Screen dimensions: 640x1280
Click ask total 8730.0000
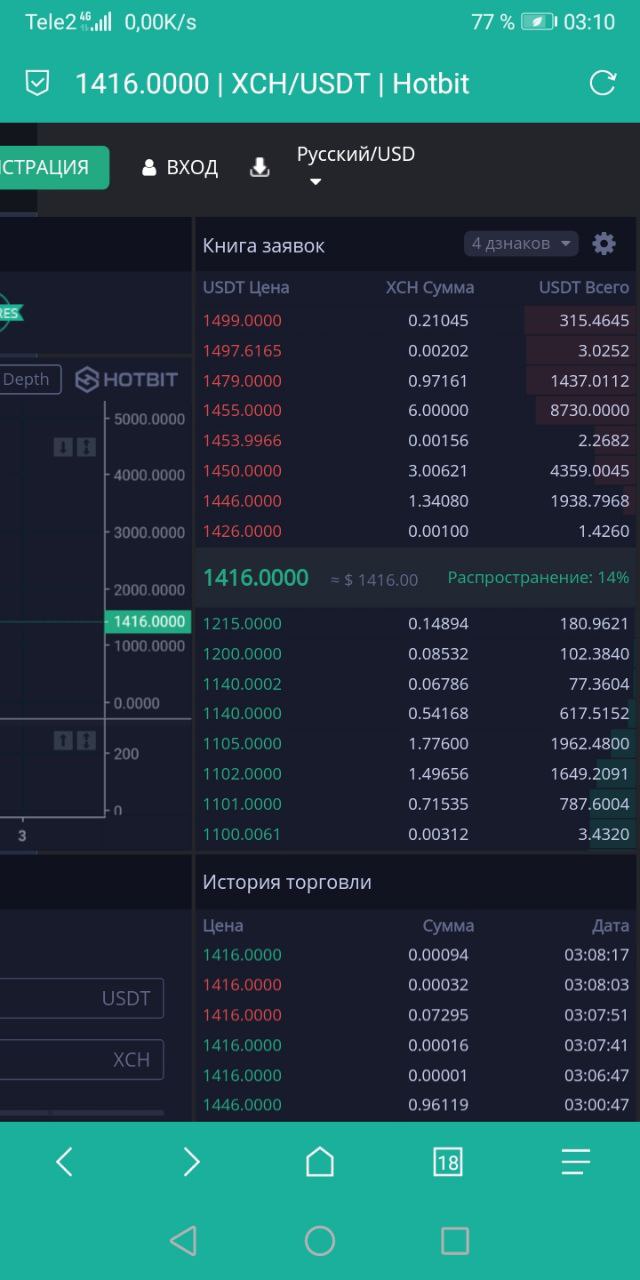point(590,410)
